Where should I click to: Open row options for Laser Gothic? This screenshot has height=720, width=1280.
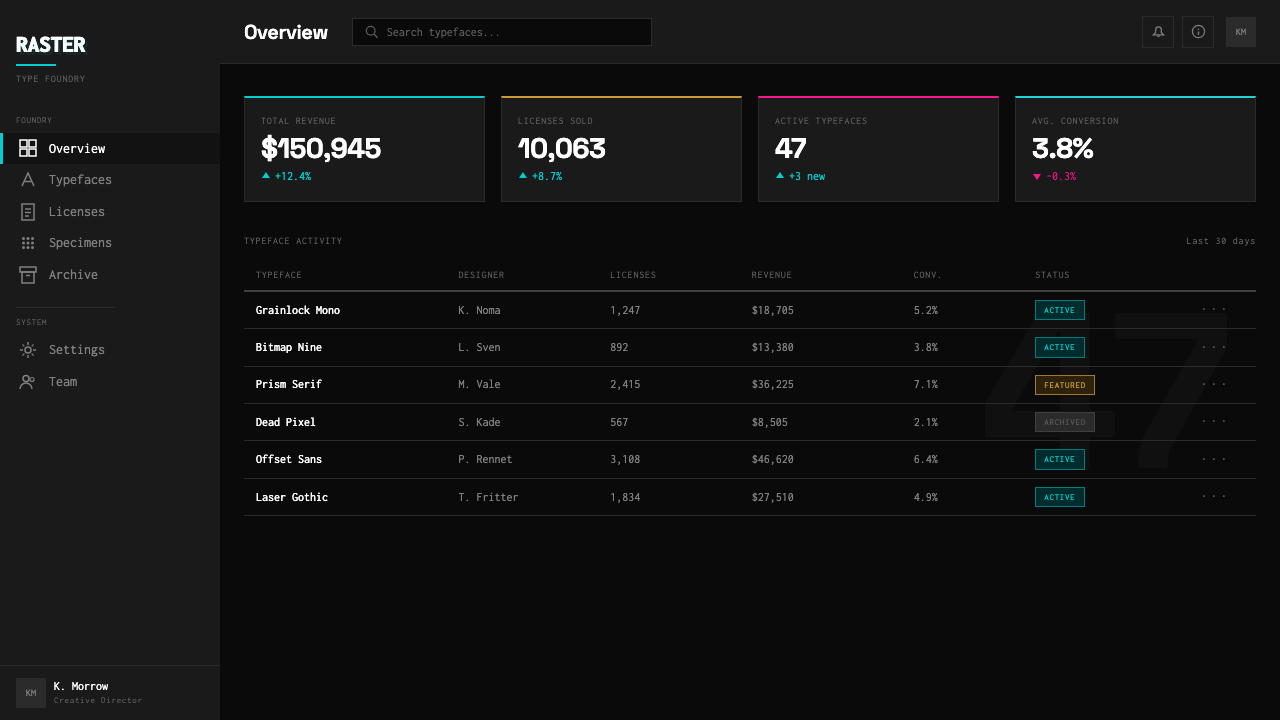point(1214,497)
